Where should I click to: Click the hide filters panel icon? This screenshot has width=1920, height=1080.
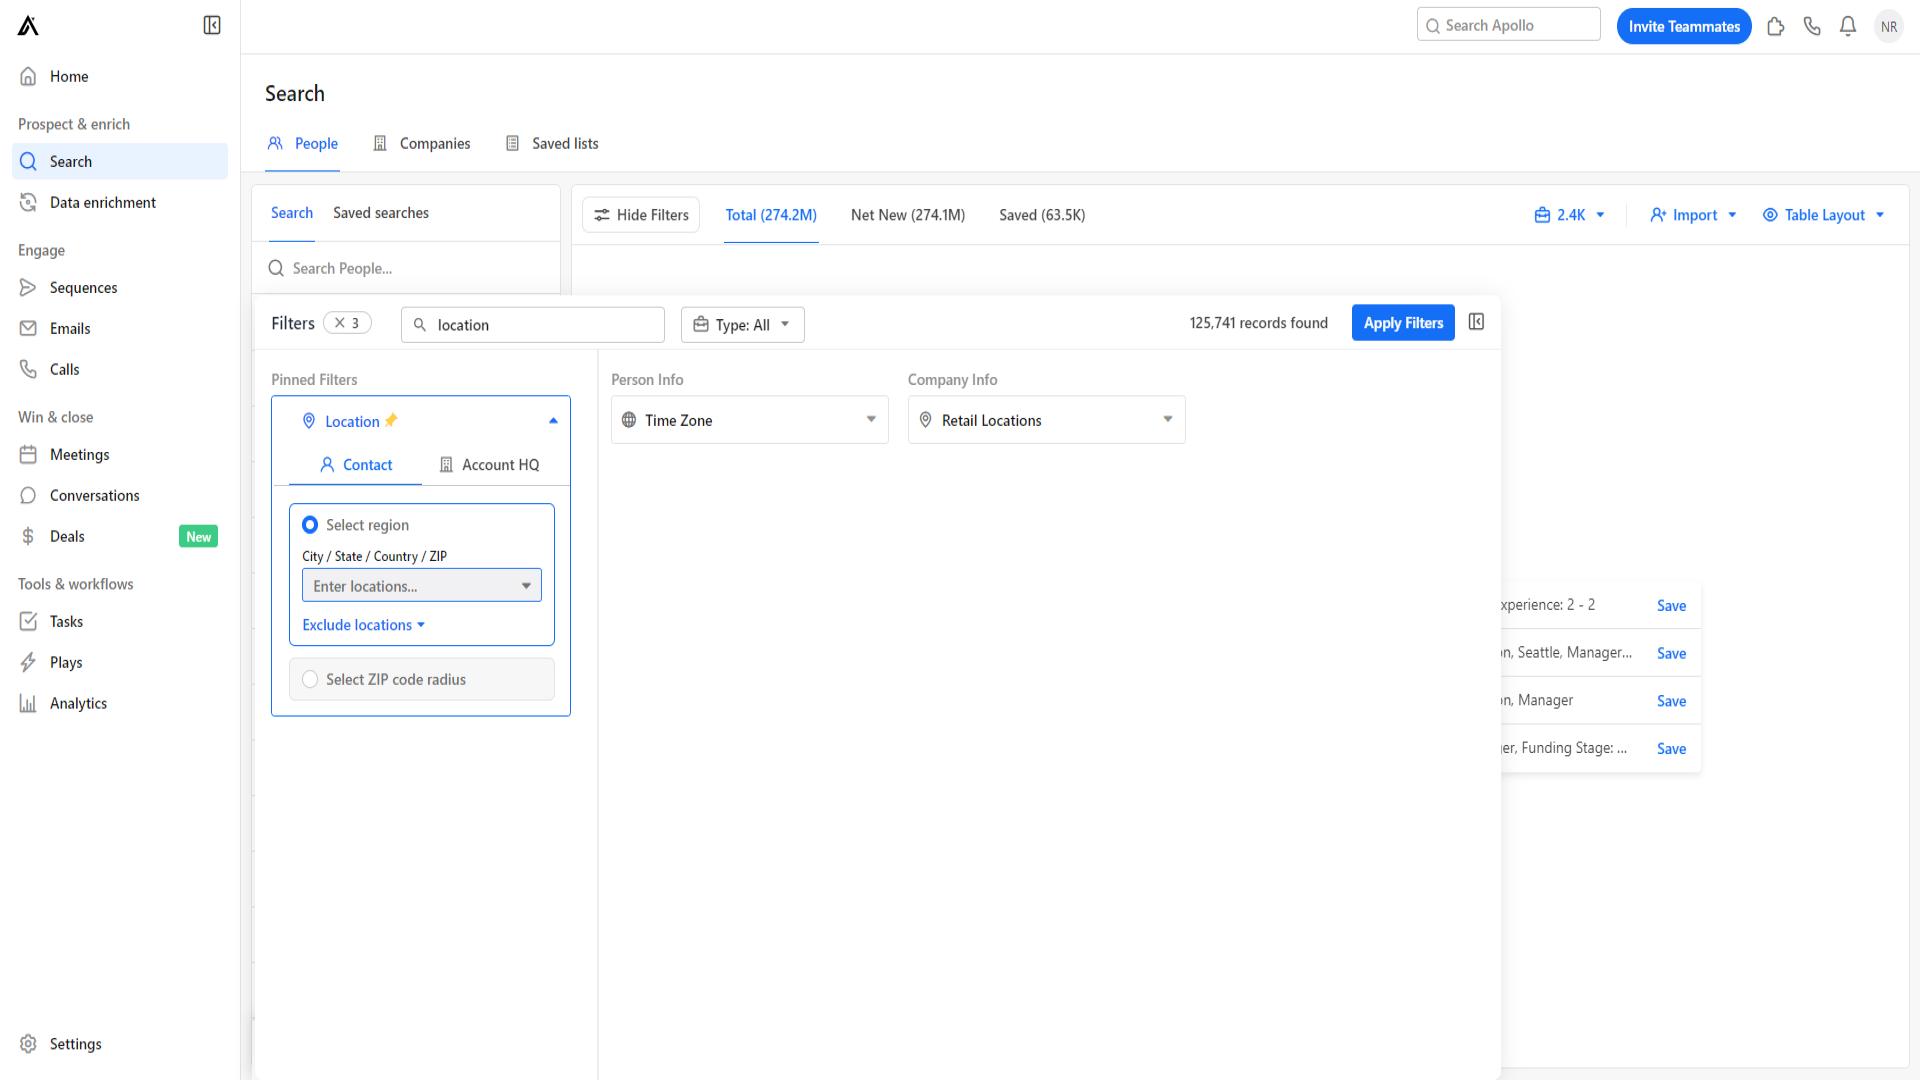[x=1477, y=322]
